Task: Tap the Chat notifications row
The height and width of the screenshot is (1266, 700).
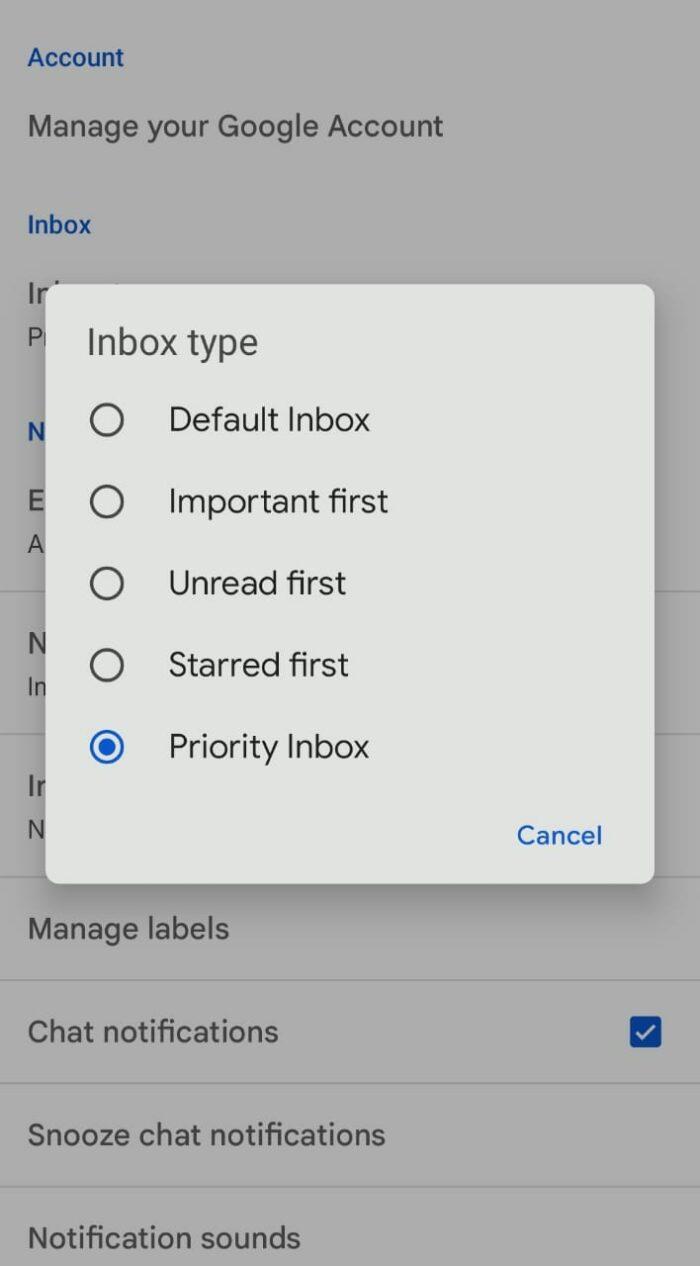Action: [x=153, y=1031]
